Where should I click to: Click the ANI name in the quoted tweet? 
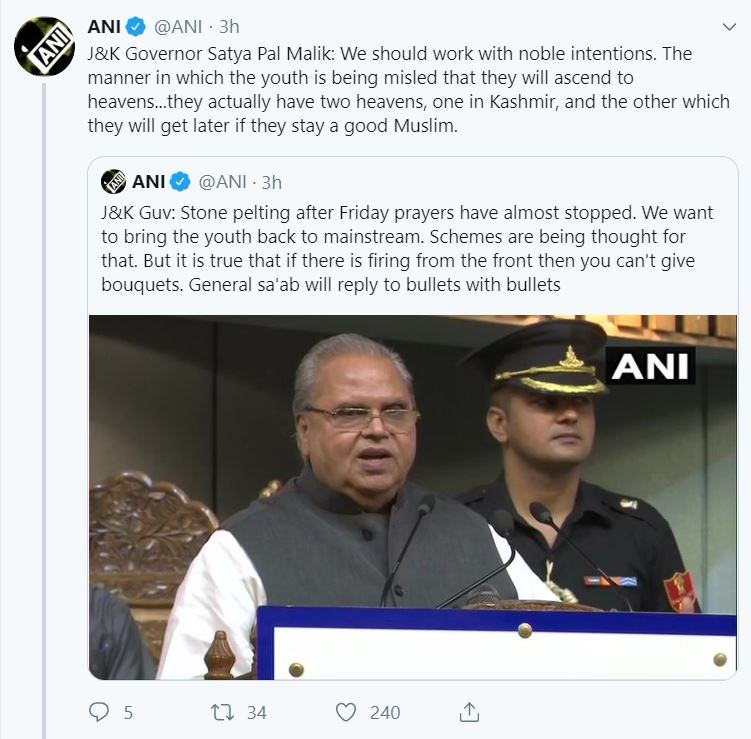(148, 182)
